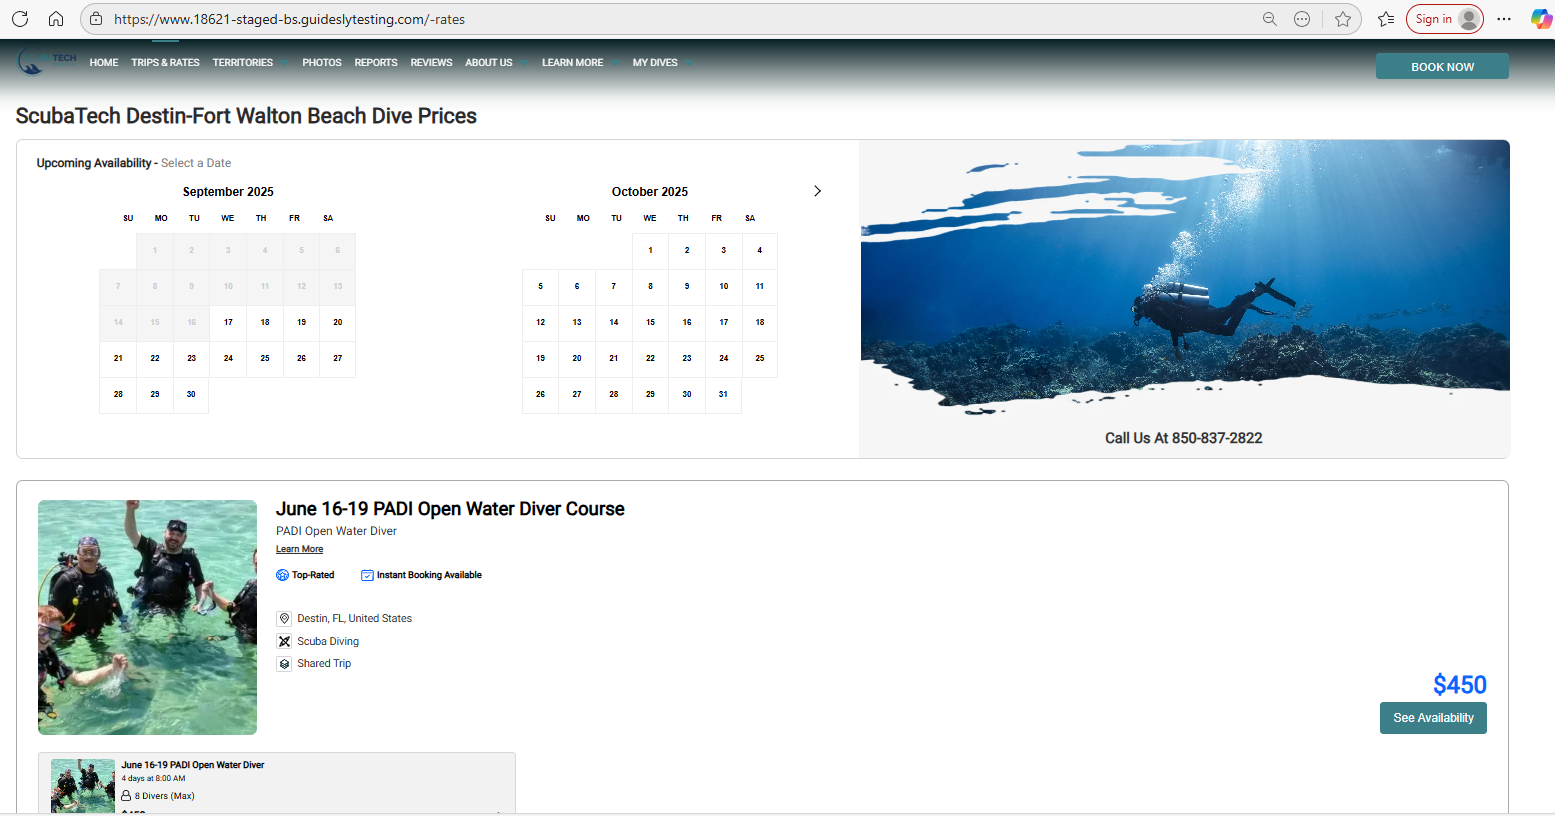
Task: Add page to favorites with star icon
Action: [1342, 19]
